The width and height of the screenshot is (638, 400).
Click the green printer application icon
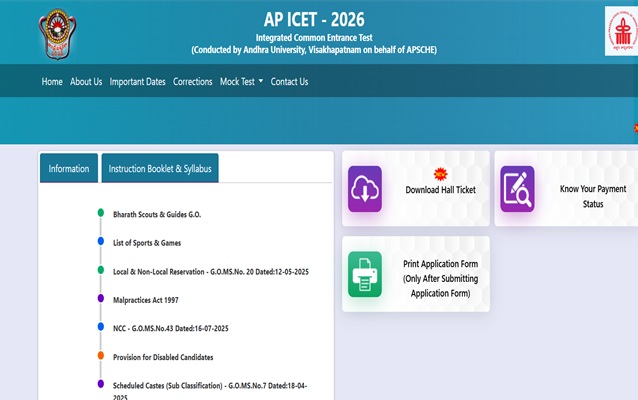pyautogui.click(x=365, y=274)
